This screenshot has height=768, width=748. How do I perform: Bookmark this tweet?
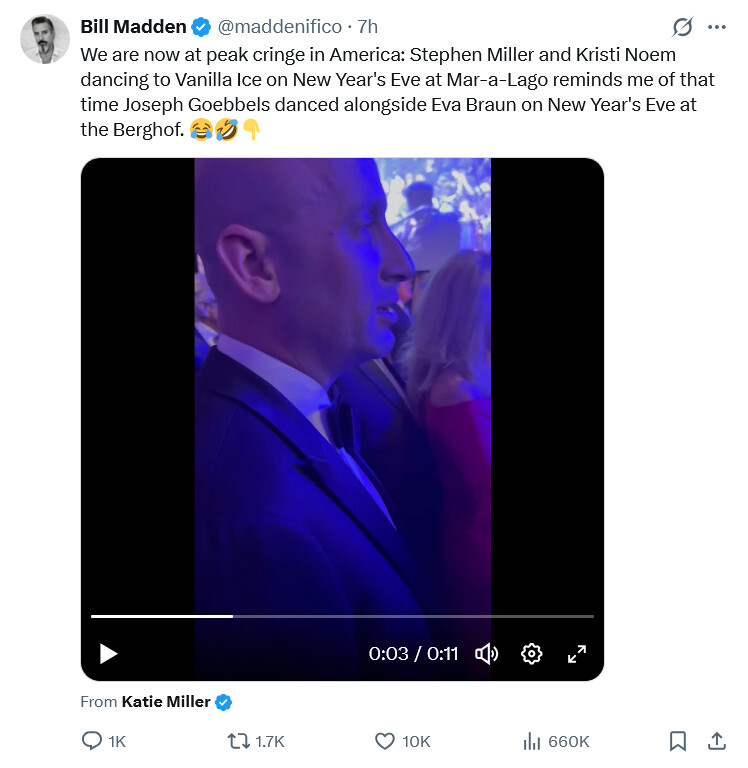[677, 741]
